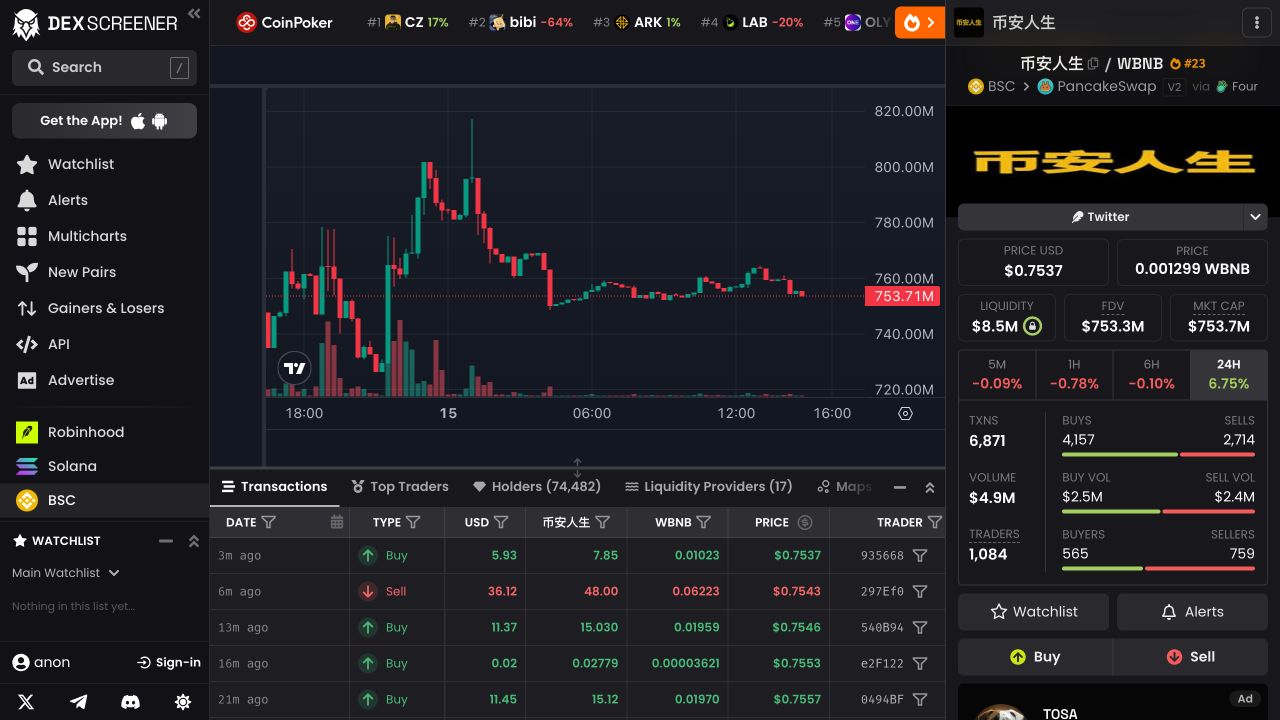The height and width of the screenshot is (720, 1280).
Task: Click the green Buy button
Action: (x=1035, y=657)
